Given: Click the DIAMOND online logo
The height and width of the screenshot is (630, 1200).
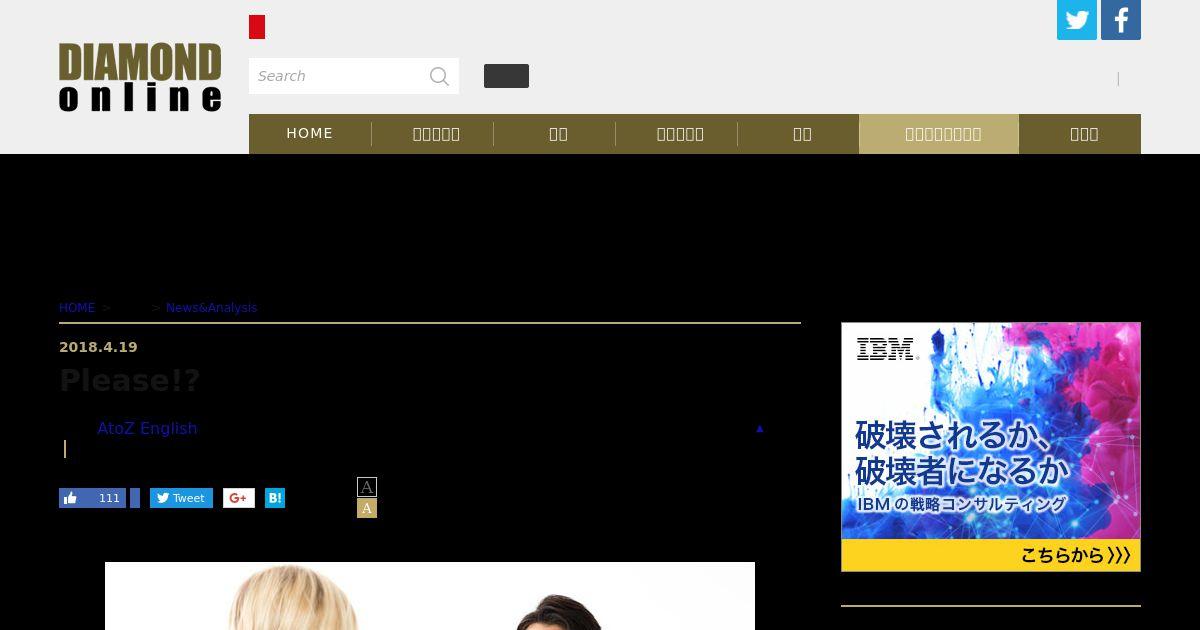Looking at the screenshot, I should click(140, 77).
